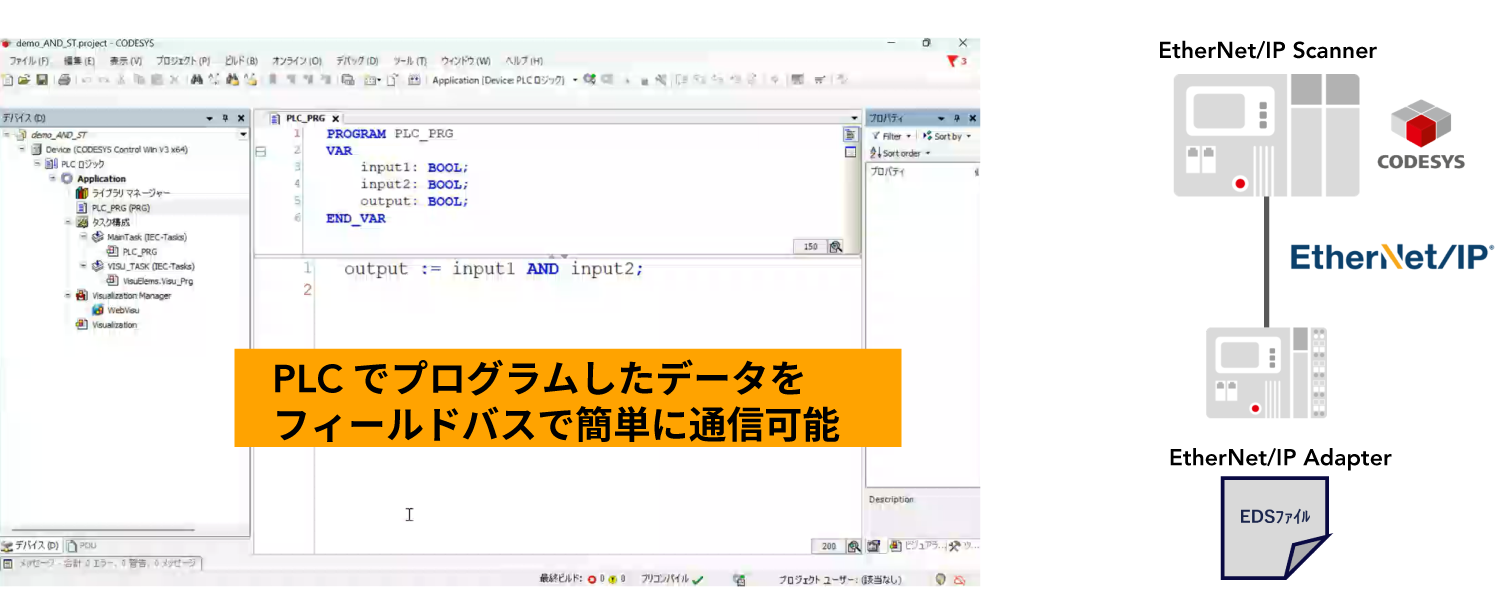Switch to the POU bottom tab

83,546
